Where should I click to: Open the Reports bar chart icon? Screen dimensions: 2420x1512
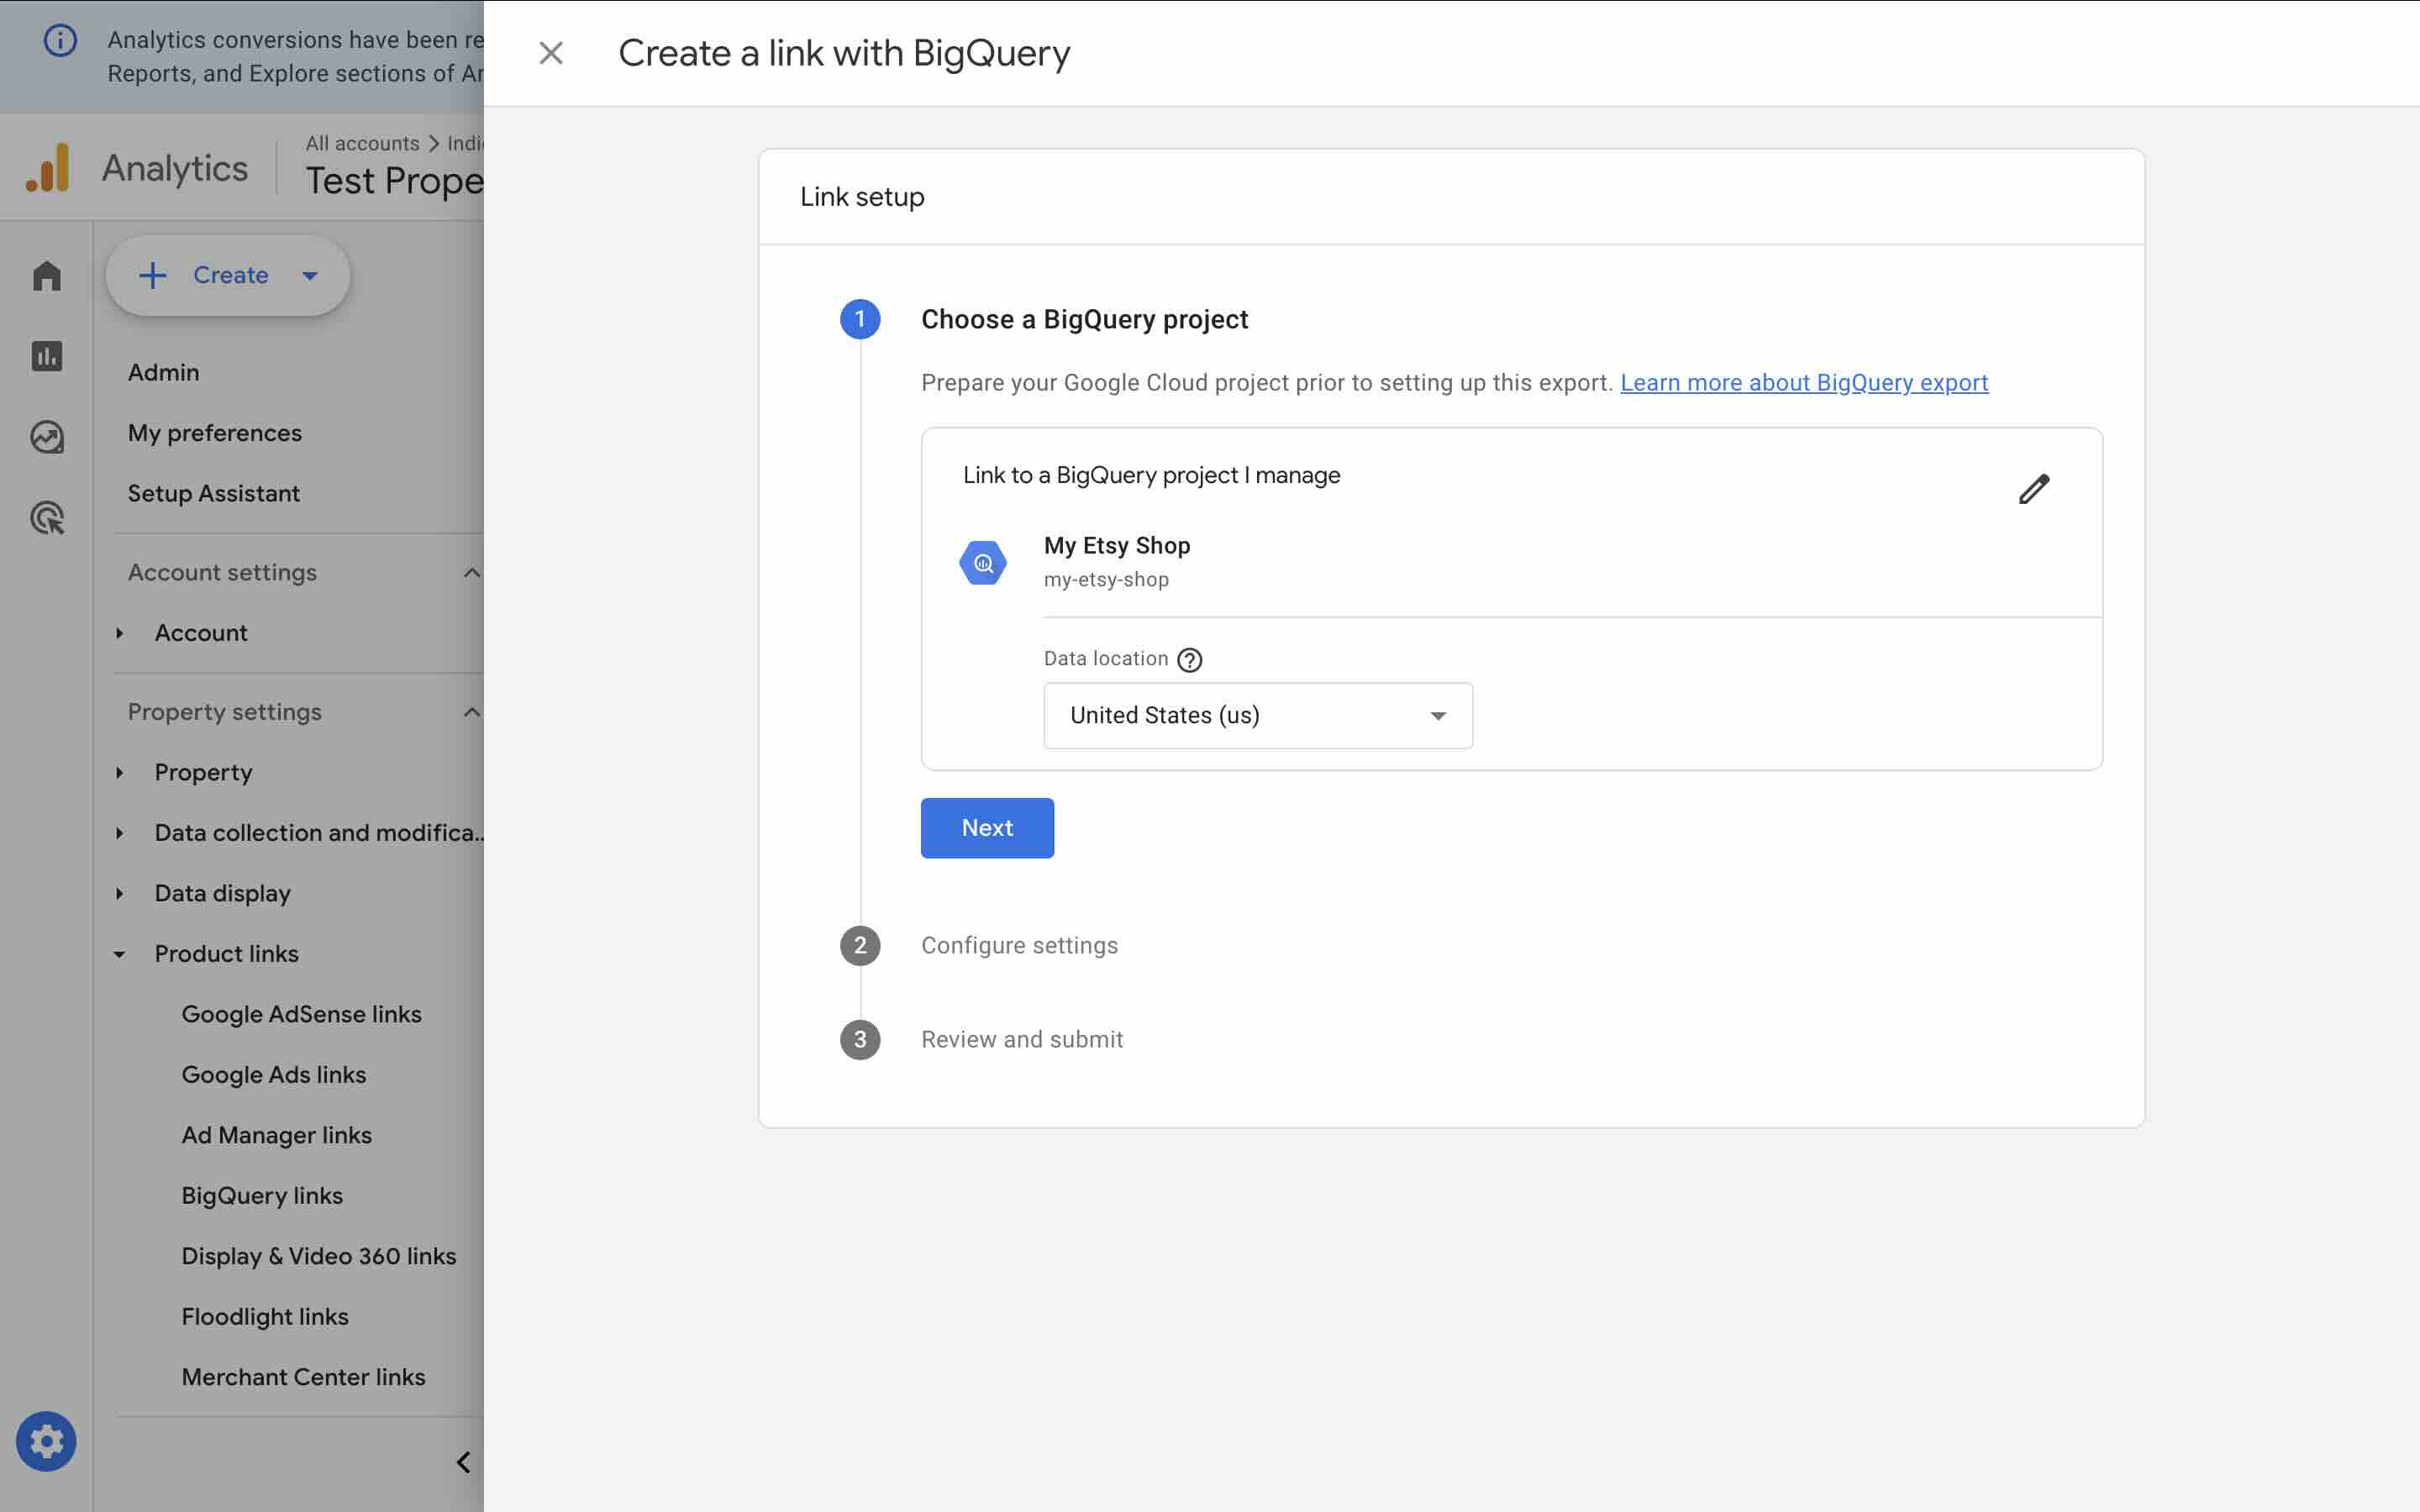[x=47, y=356]
